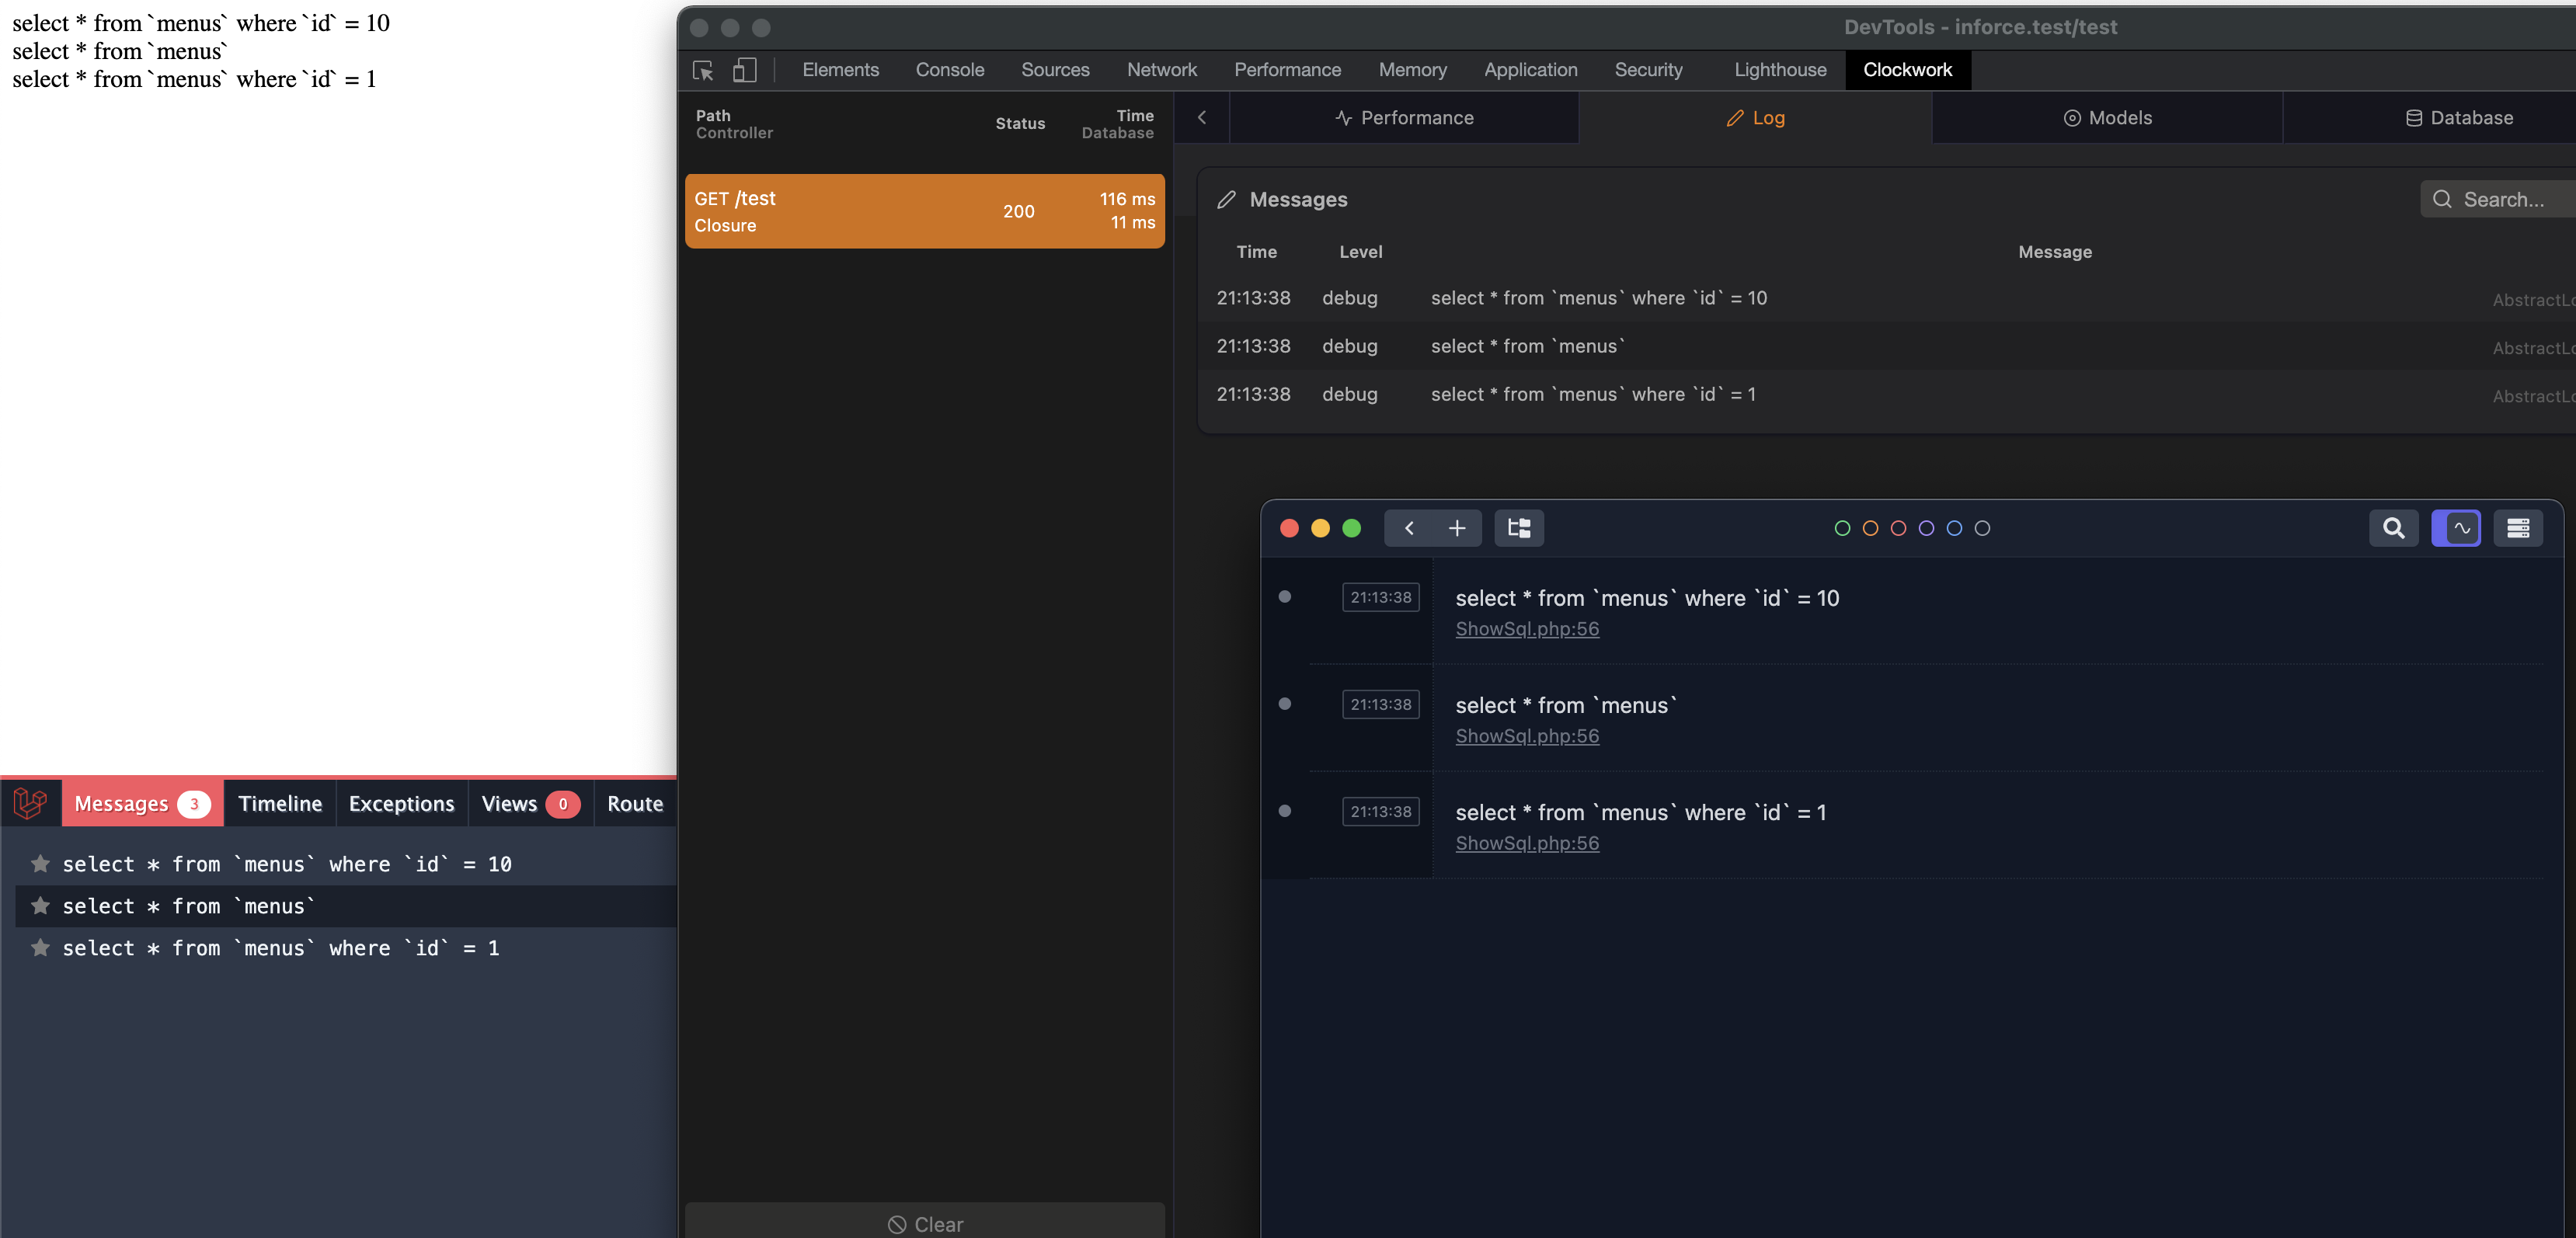
Task: Click the Ray plus new screen icon
Action: pos(1457,528)
